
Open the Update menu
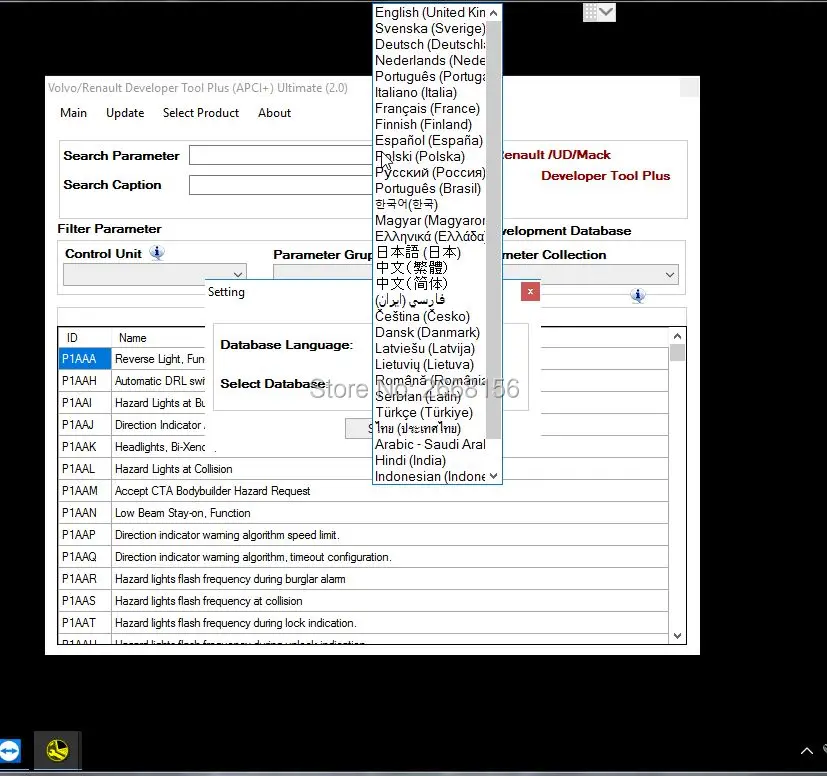tap(125, 113)
